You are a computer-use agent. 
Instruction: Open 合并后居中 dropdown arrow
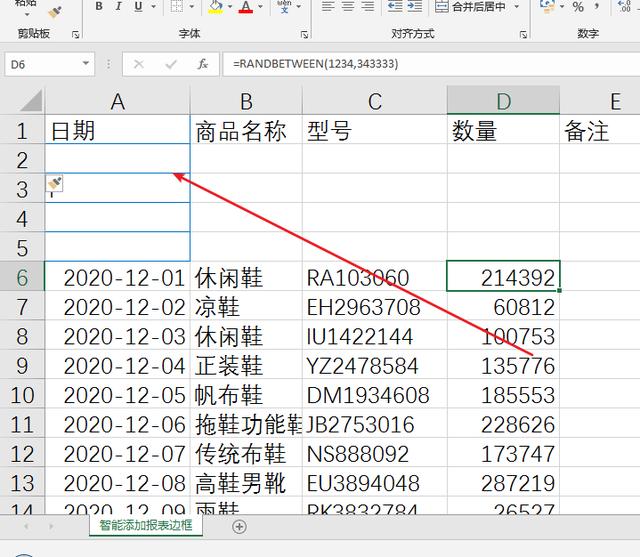pos(517,7)
